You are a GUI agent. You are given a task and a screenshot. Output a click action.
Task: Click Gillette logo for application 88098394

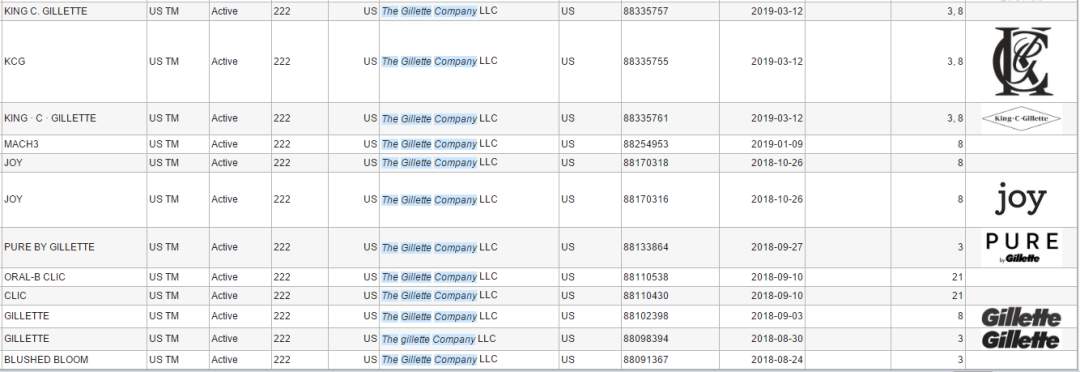point(1021,340)
